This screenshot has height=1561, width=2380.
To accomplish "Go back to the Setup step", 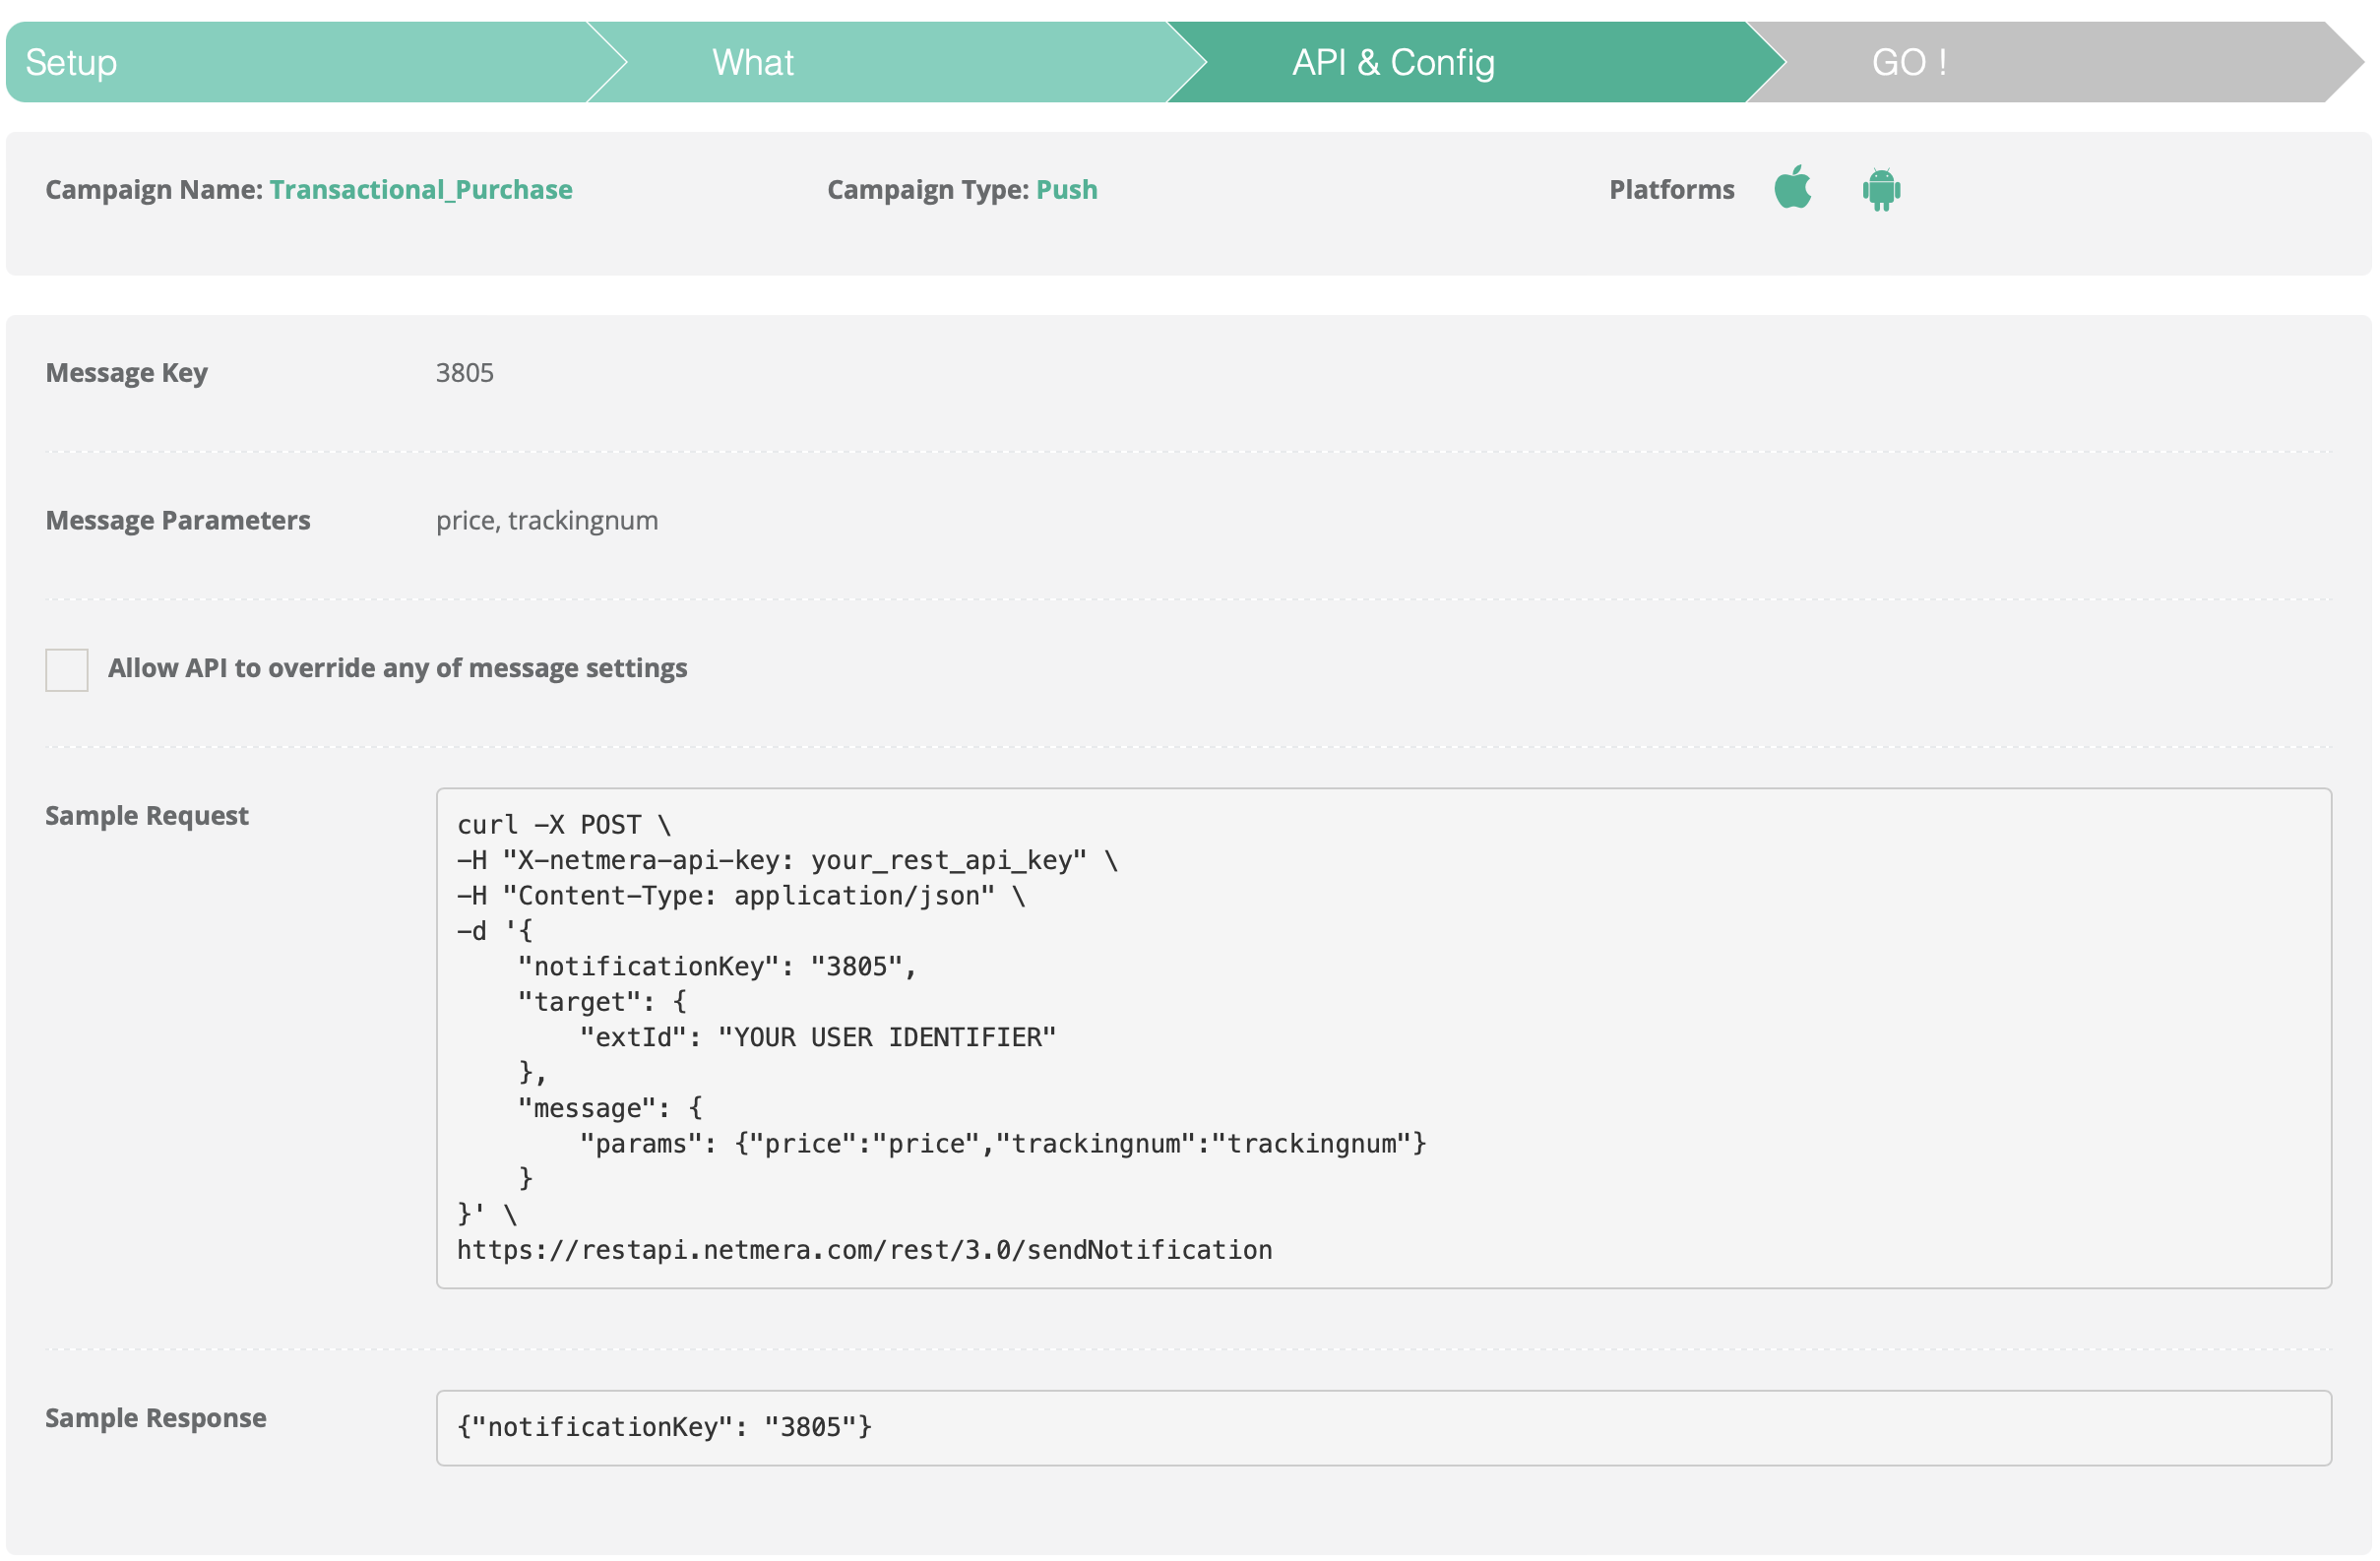I will coord(71,62).
